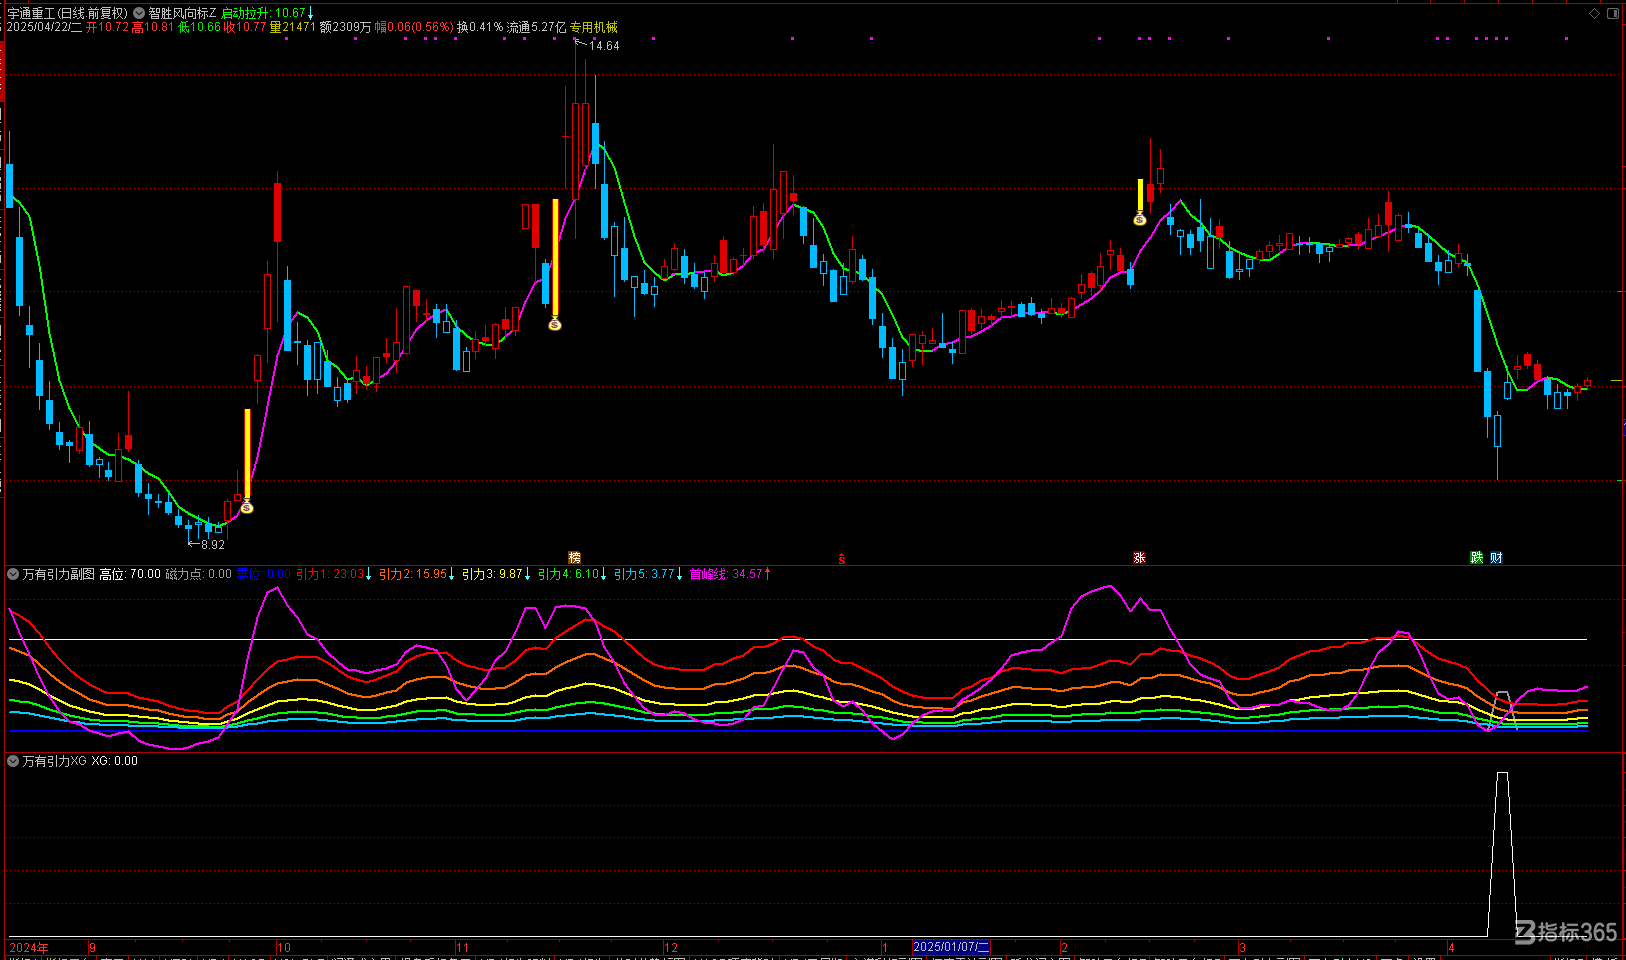Click the 榜 marker on the chart baseline
Image resolution: width=1626 pixels, height=960 pixels.
574,558
